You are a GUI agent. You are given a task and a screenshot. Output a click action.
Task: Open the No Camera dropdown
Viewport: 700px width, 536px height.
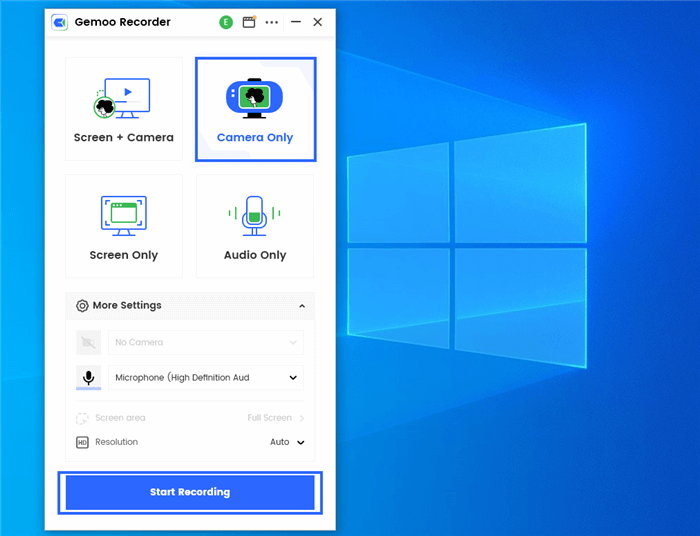pyautogui.click(x=206, y=342)
